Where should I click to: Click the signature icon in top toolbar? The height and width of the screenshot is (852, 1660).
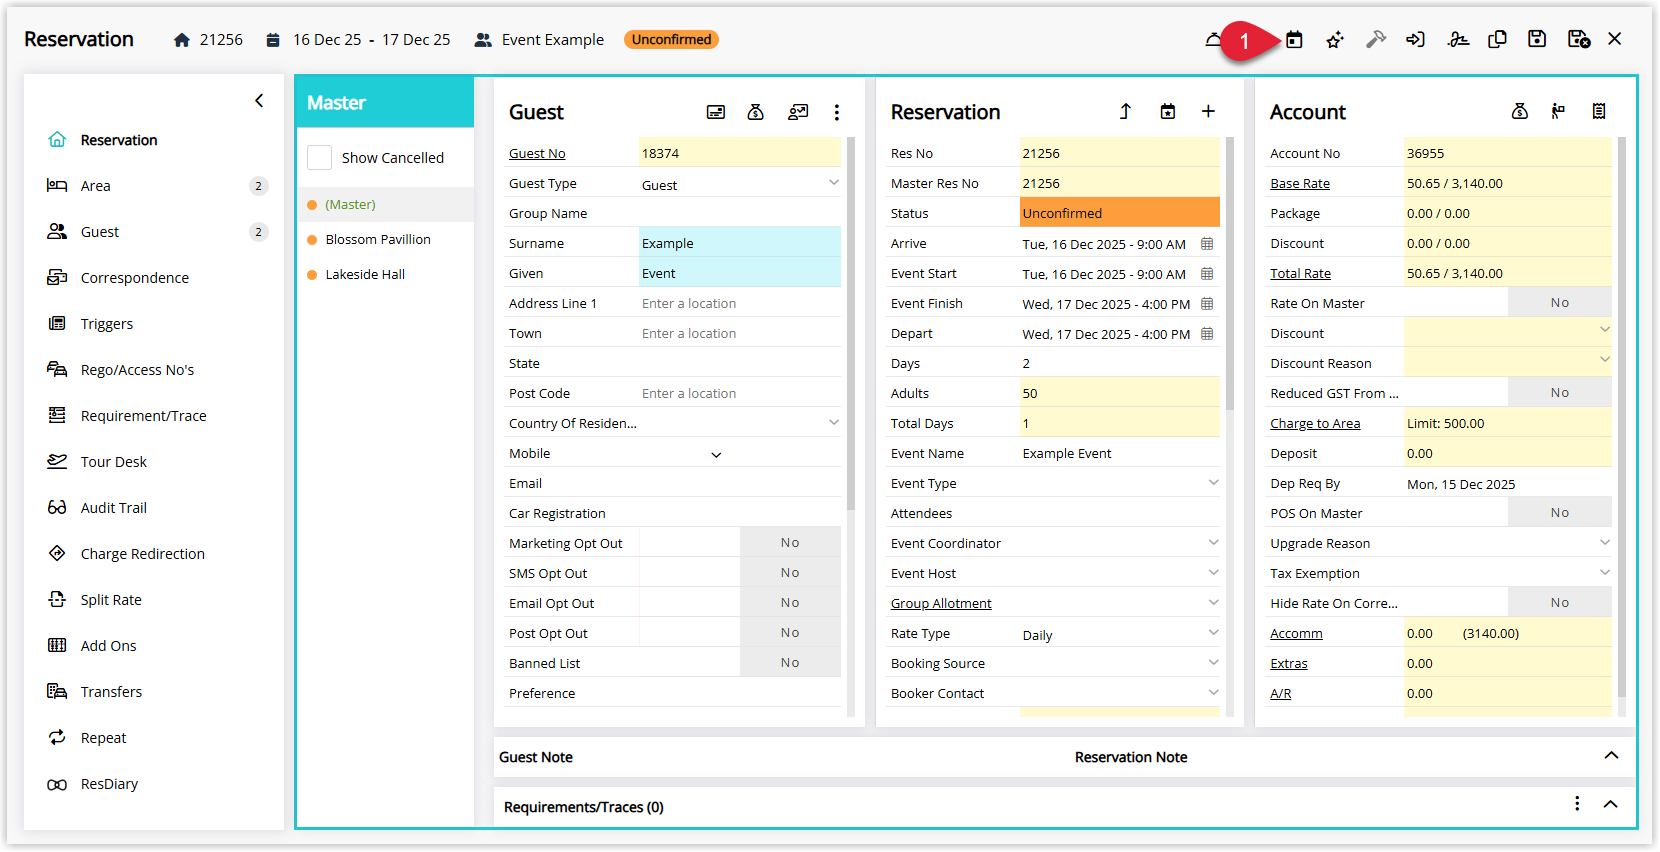pyautogui.click(x=1458, y=40)
